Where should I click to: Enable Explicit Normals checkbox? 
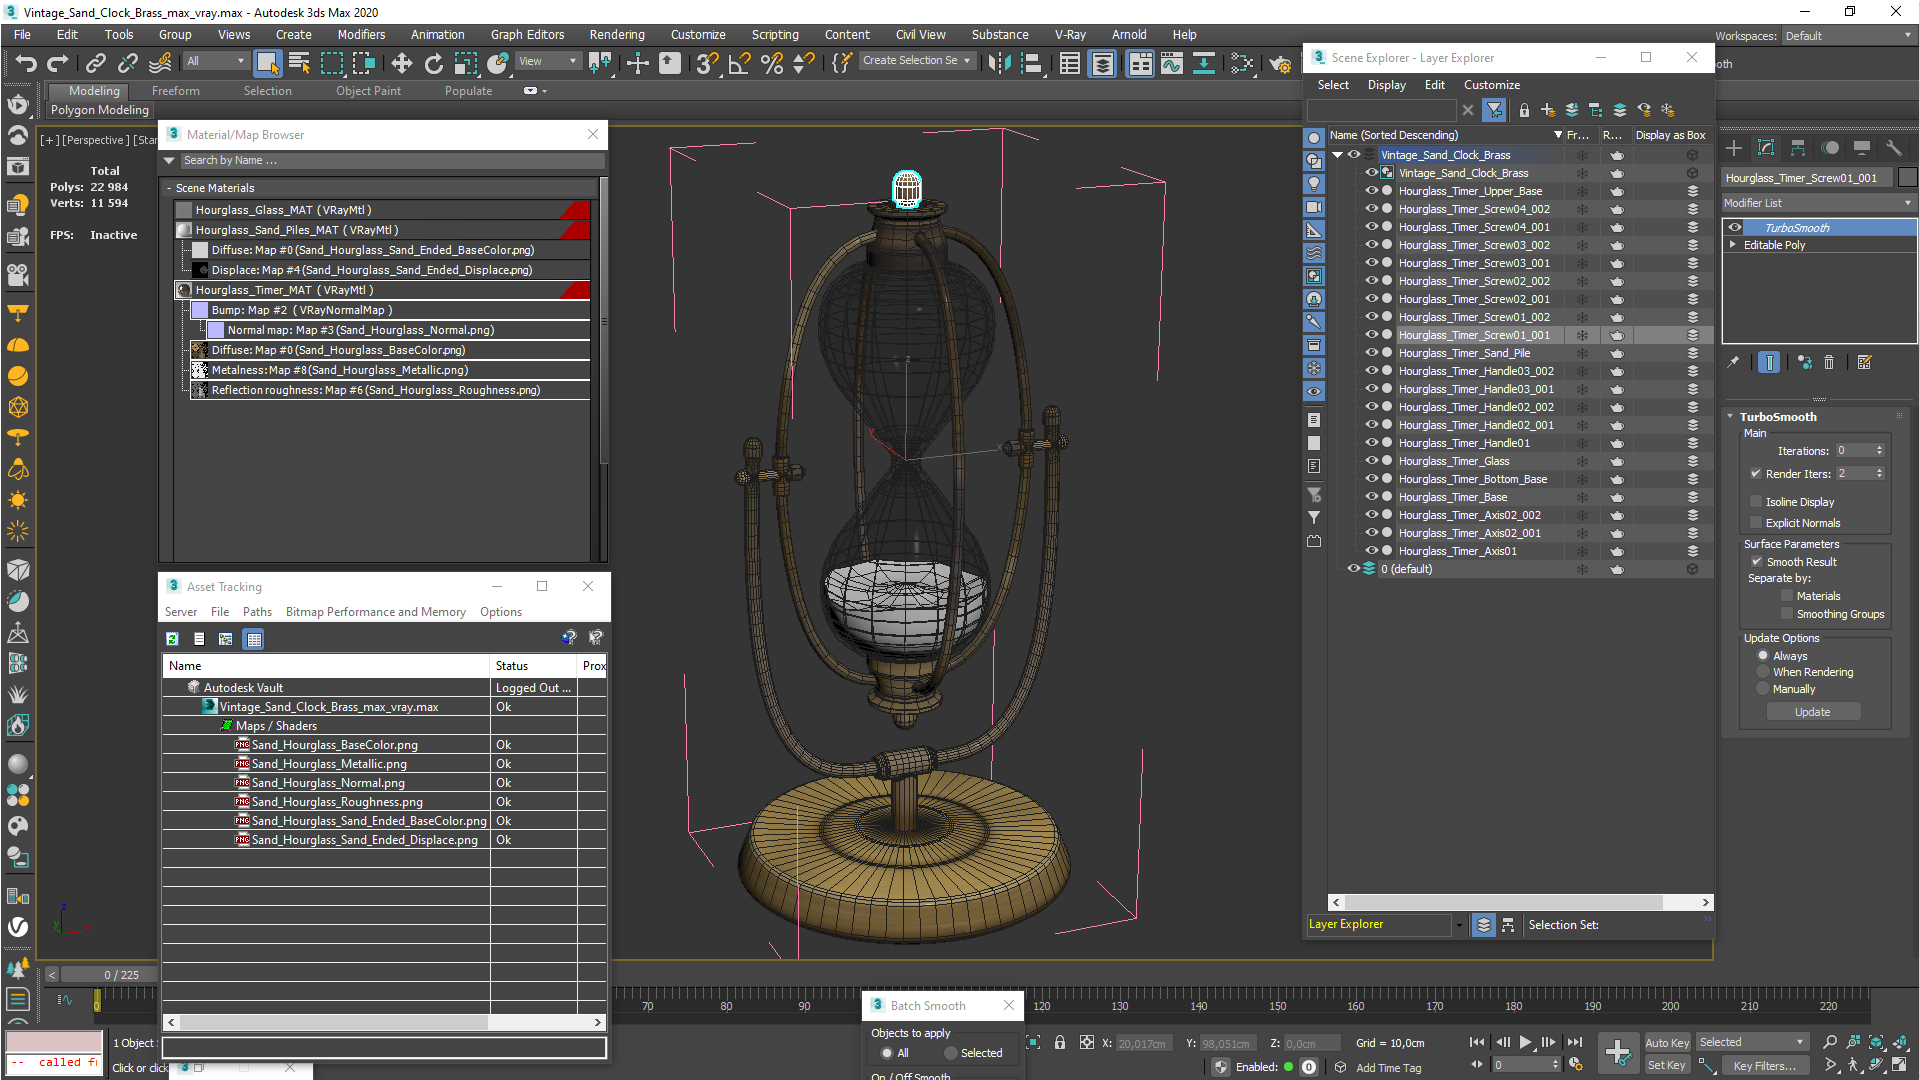pyautogui.click(x=1756, y=523)
